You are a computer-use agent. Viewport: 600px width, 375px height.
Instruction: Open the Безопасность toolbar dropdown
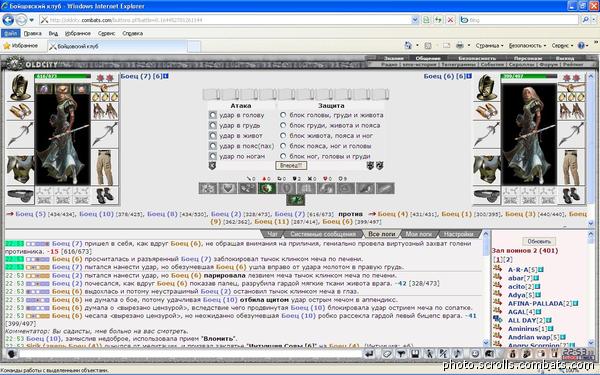pos(527,46)
